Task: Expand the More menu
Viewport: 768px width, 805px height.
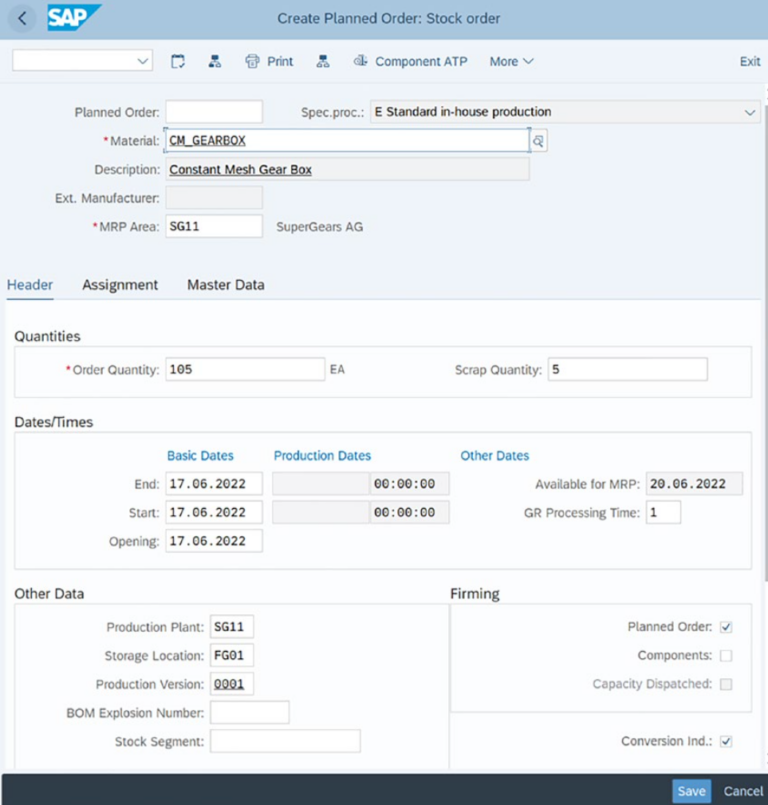Action: click(x=511, y=61)
